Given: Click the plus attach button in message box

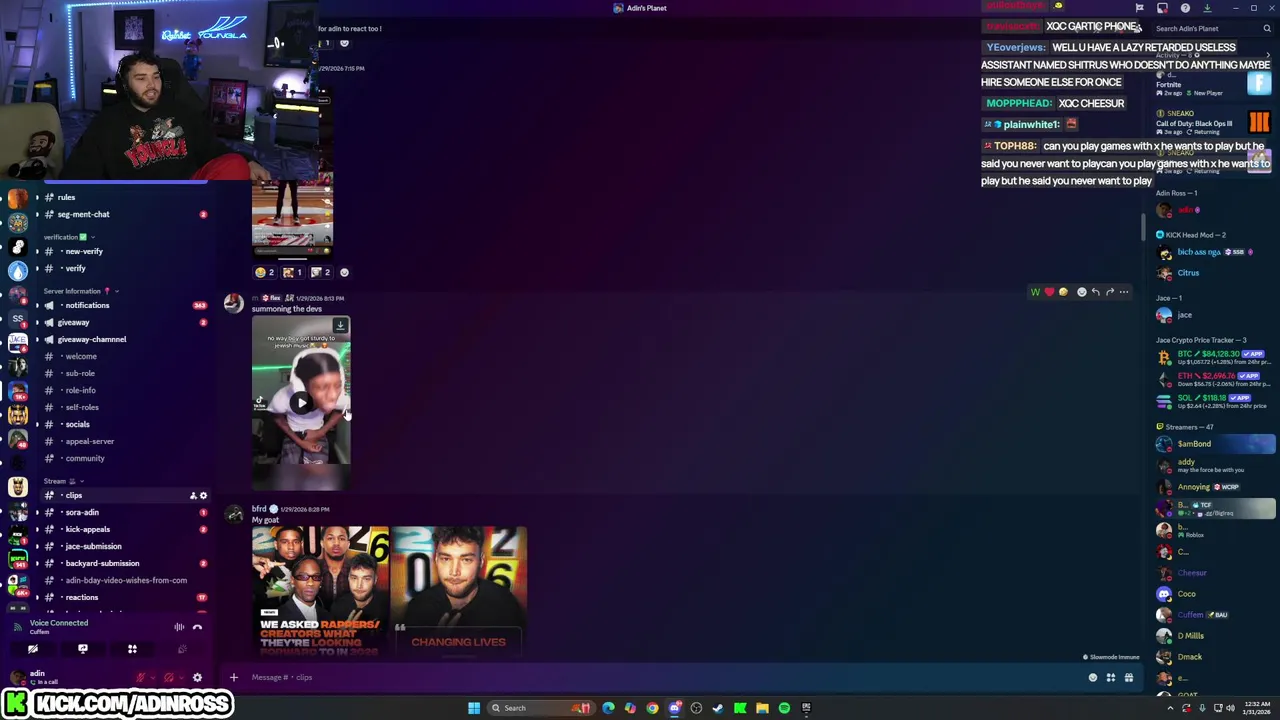Looking at the screenshot, I should click(233, 677).
